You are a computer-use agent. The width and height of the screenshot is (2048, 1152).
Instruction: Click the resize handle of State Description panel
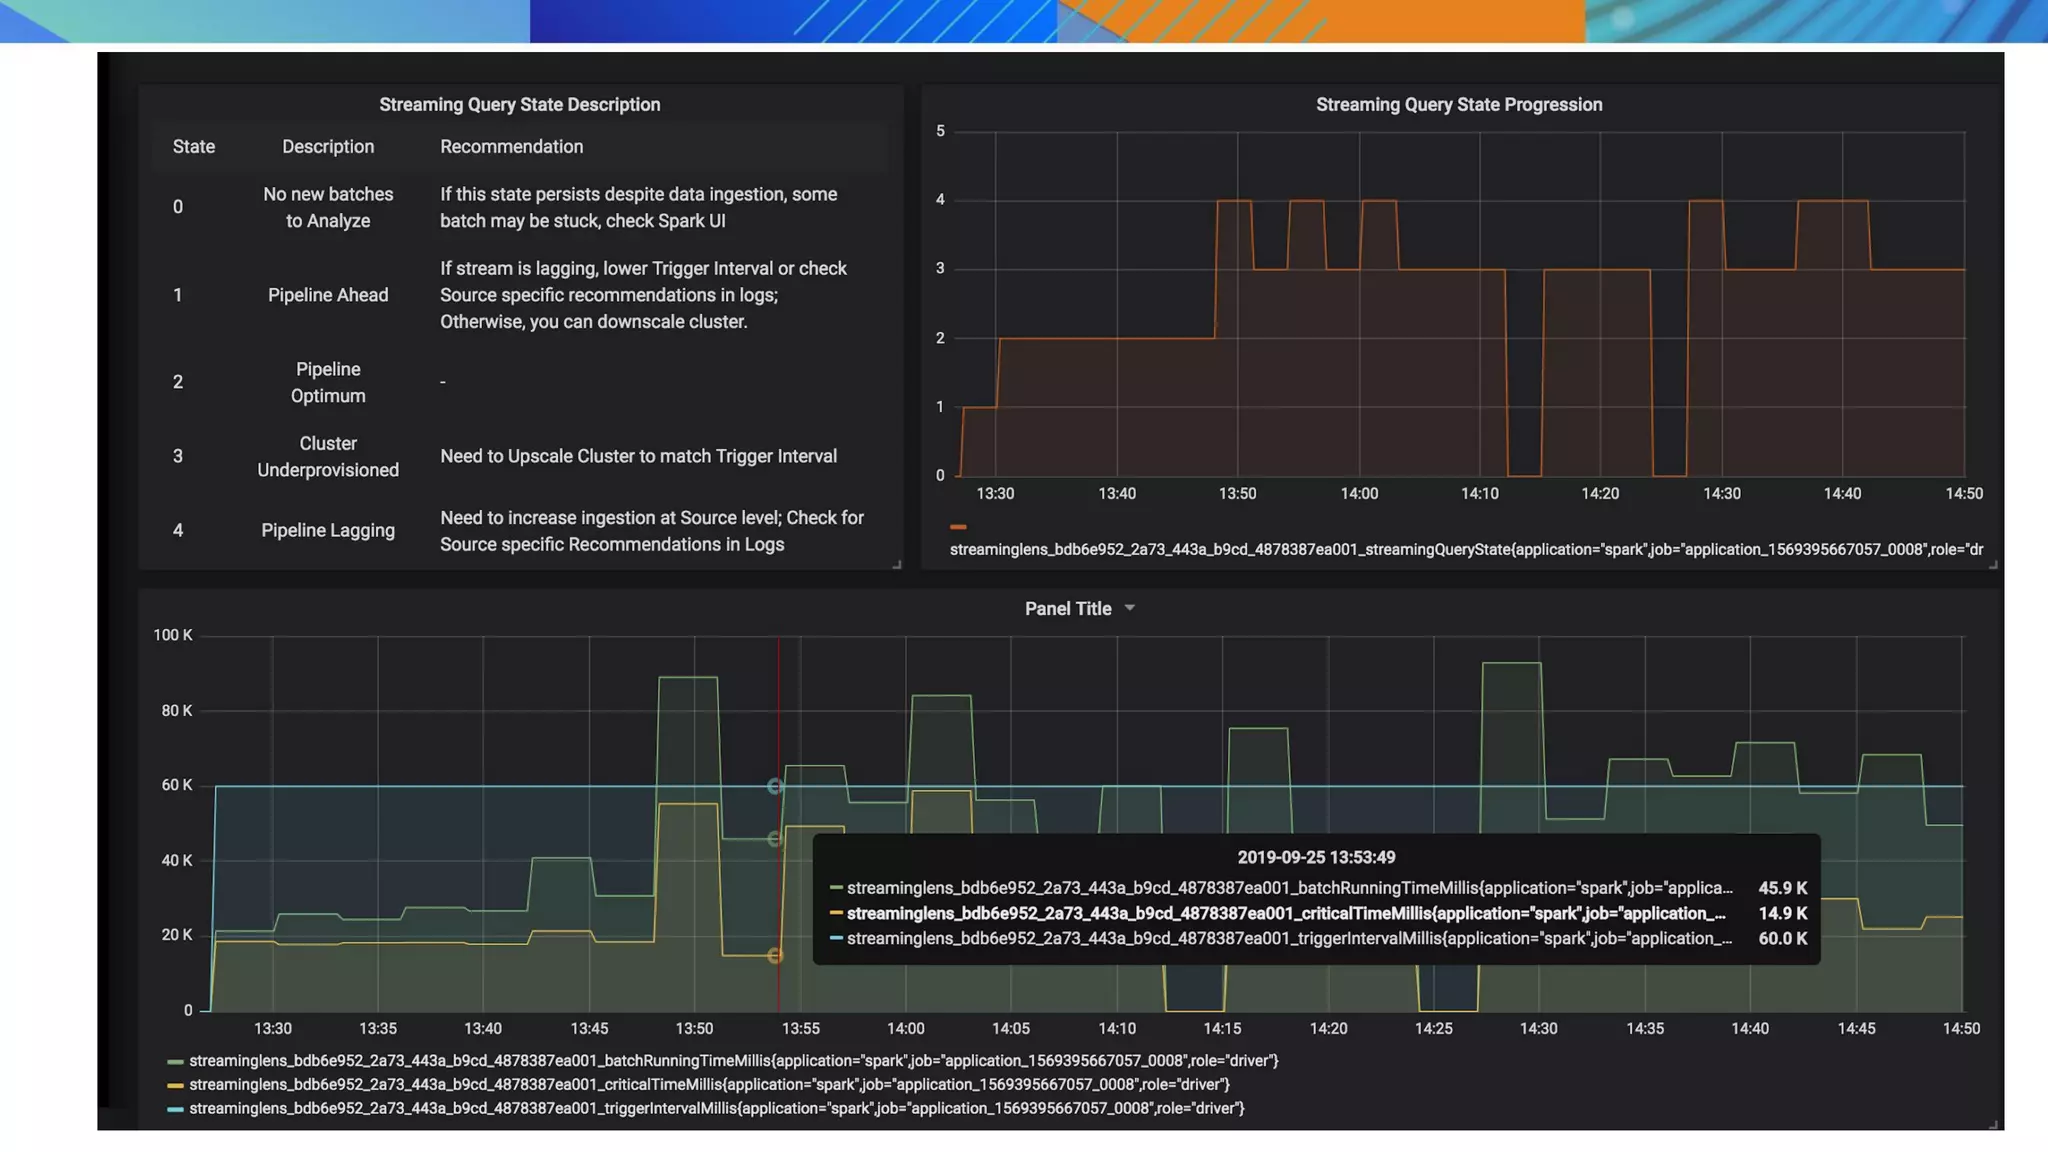click(x=897, y=565)
